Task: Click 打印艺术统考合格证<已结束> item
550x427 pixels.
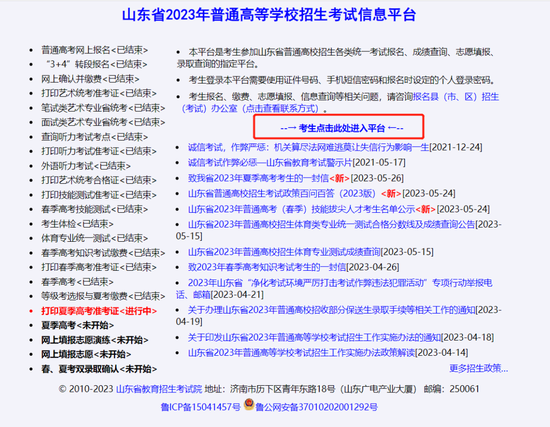Action: [x=99, y=180]
